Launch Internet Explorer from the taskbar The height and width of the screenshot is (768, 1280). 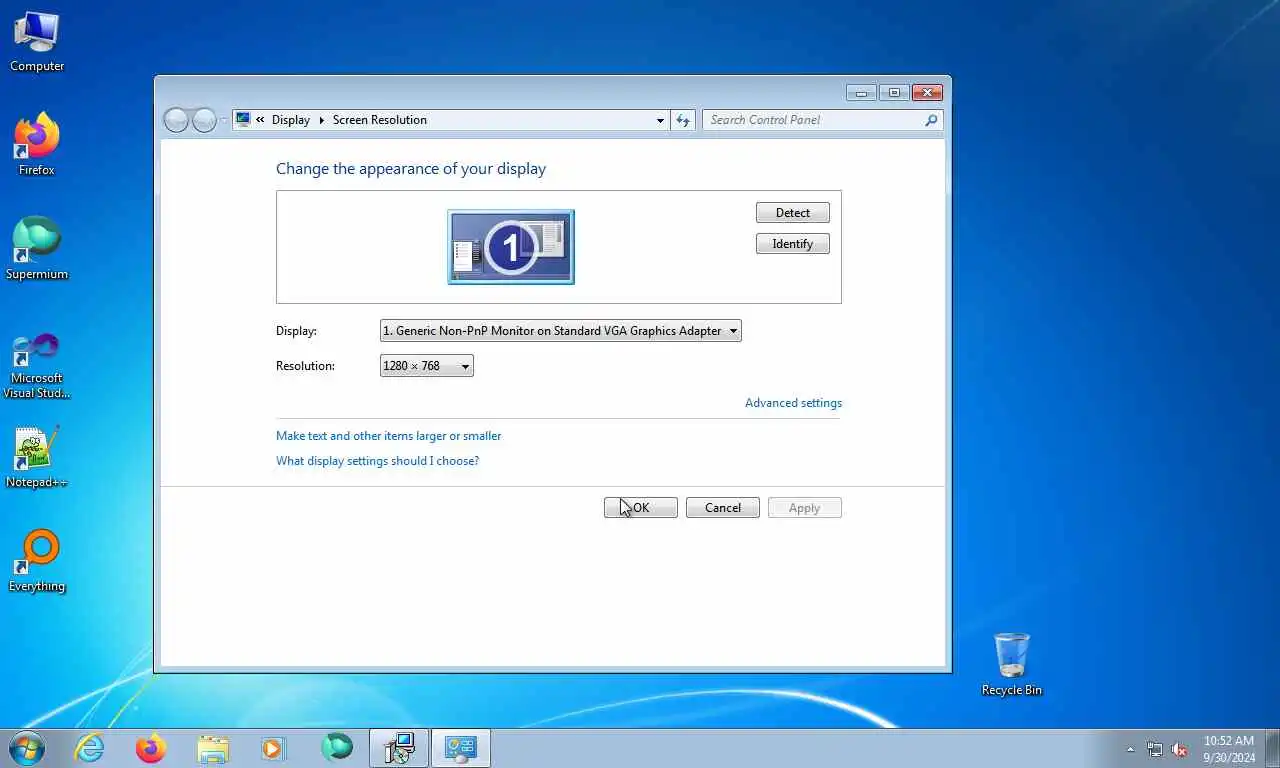[x=90, y=748]
